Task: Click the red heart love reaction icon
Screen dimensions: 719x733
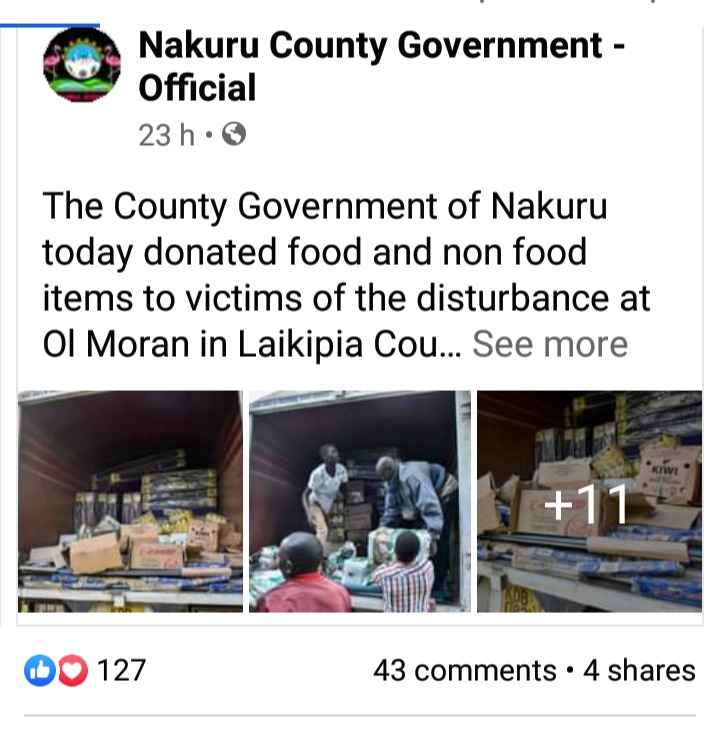Action: [x=72, y=670]
